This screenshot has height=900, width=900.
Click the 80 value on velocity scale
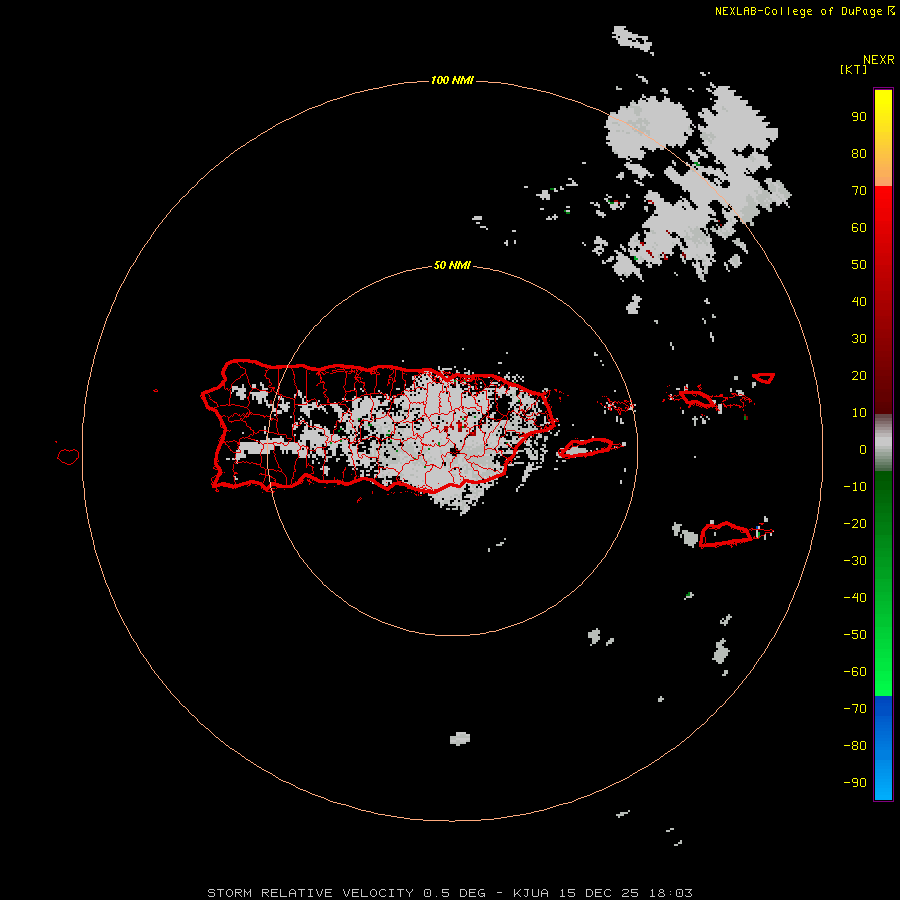pos(859,154)
